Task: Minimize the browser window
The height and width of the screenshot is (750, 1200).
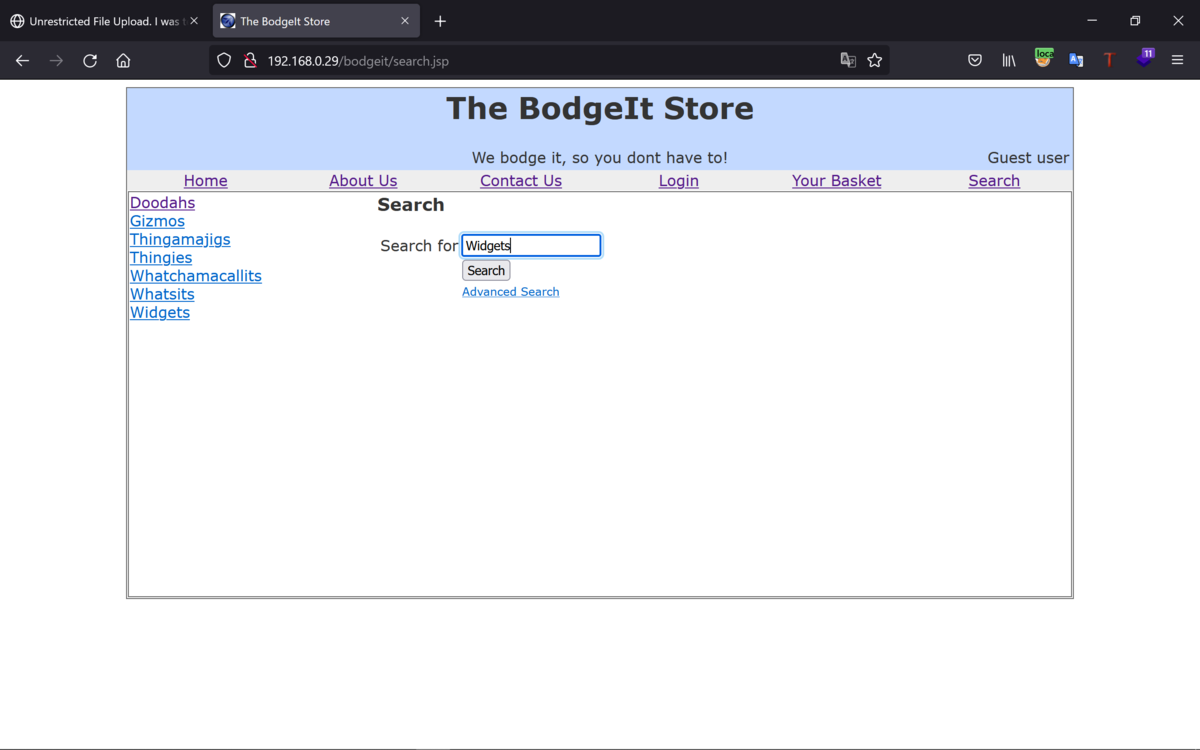Action: pos(1092,21)
